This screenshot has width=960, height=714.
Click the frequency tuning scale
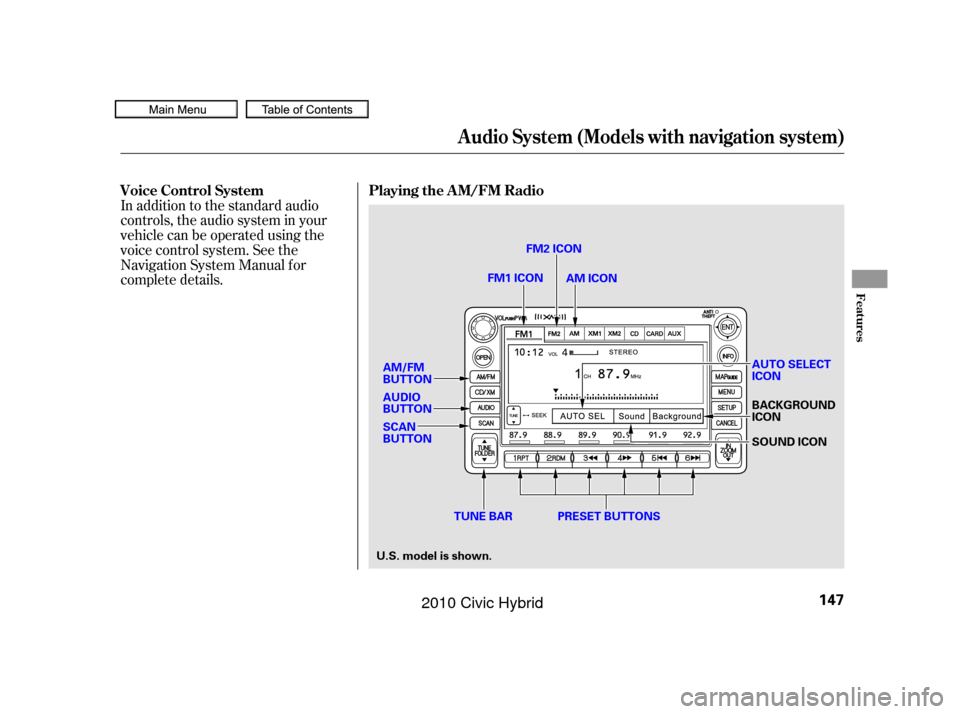[x=606, y=396]
